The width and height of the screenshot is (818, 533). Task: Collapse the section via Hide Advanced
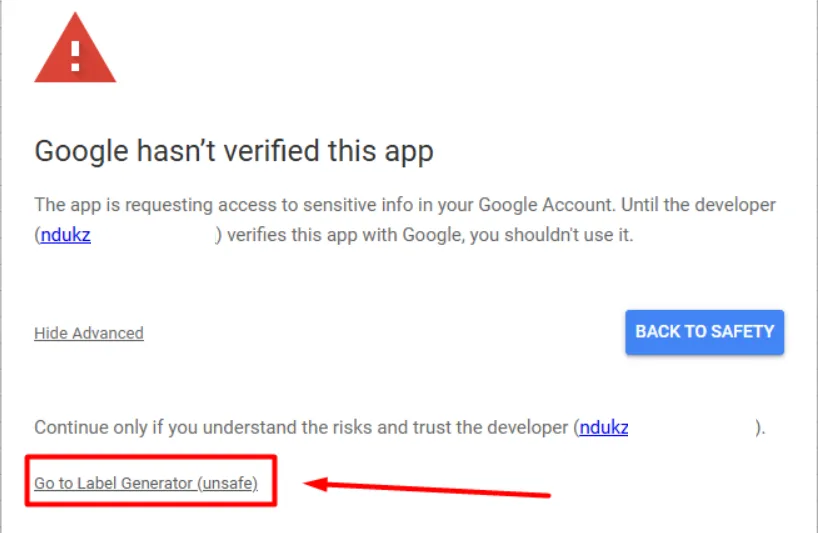point(89,333)
